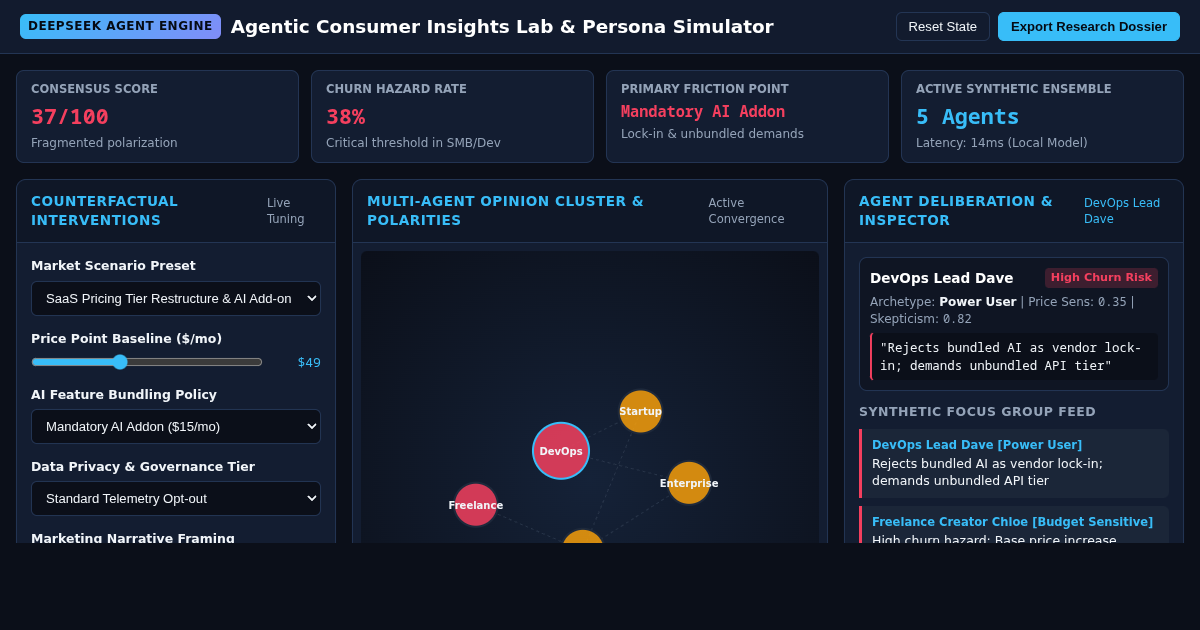This screenshot has height=630, width=1200.
Task: Open the Data Privacy & Governance Tier dropdown
Action: pos(176,498)
